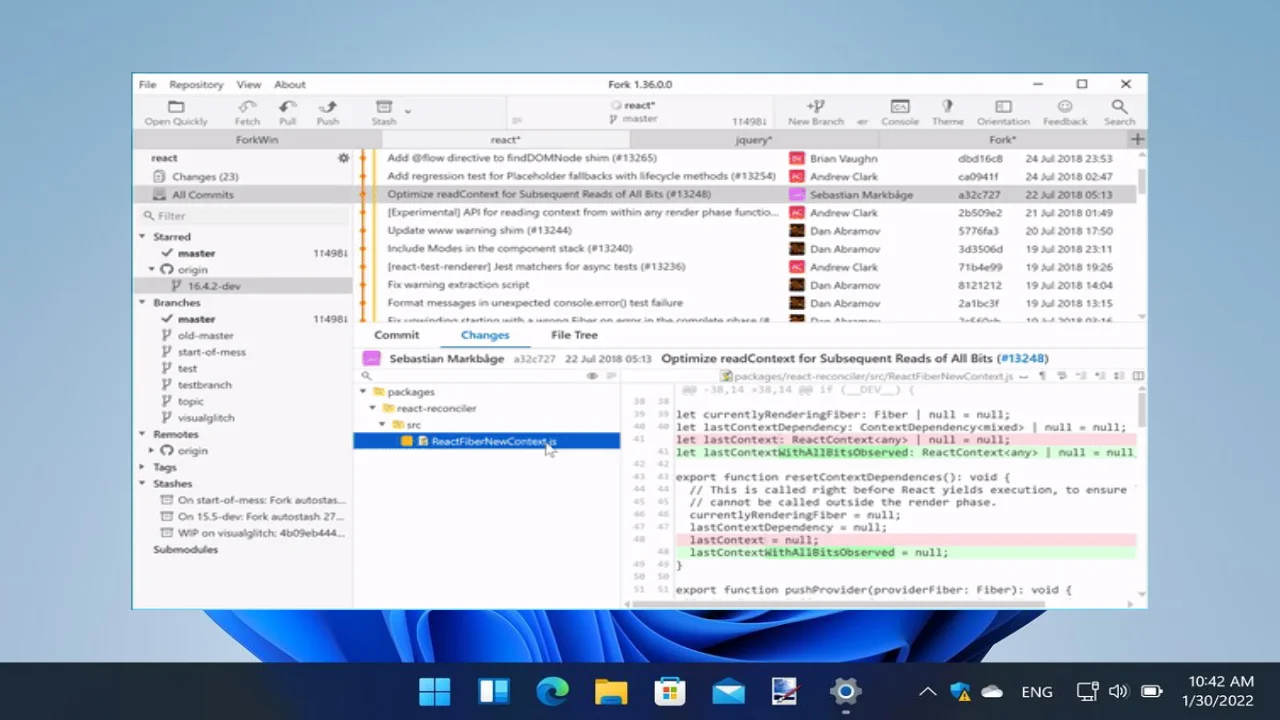Select ReactFiberNewContext.js in file list
This screenshot has height=720, width=1280.
487,441
